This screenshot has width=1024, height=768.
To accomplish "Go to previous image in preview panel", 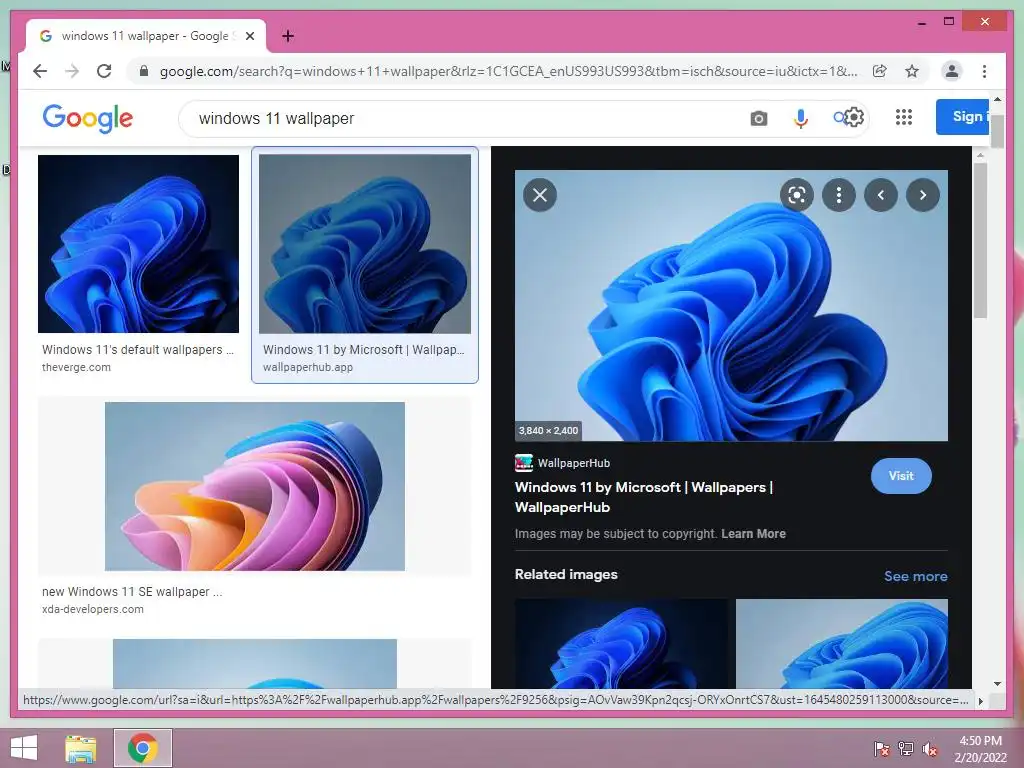I will click(881, 195).
